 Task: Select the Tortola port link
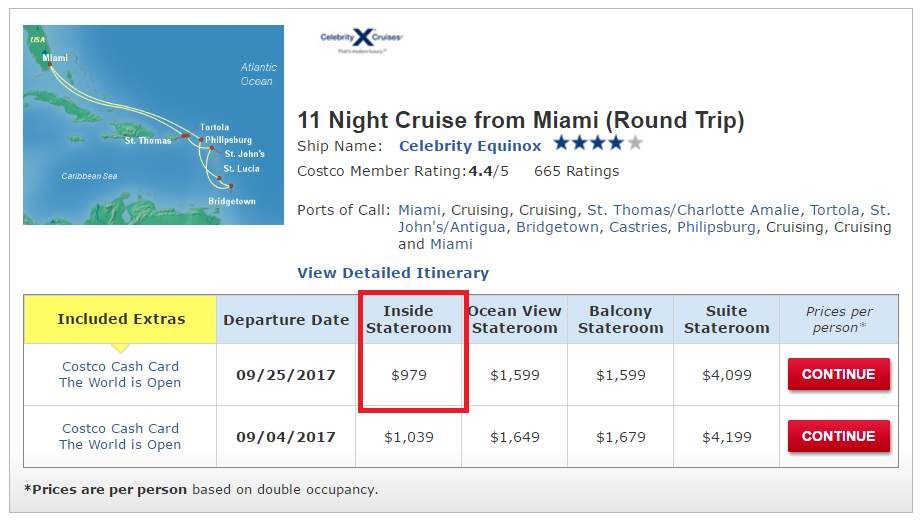pyautogui.click(x=835, y=210)
